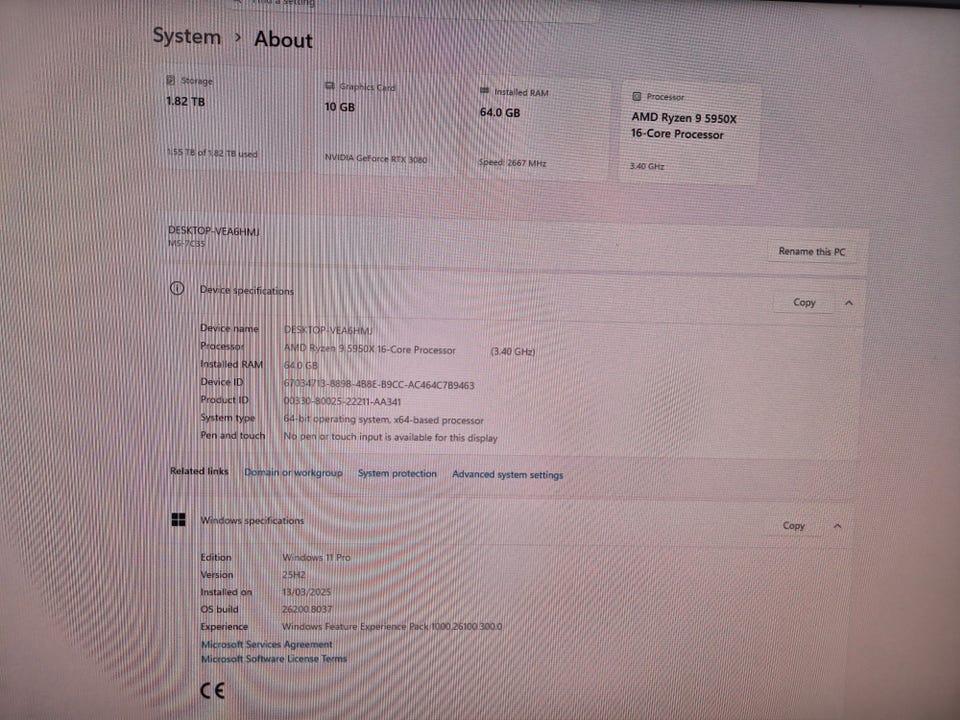Select the DESKTOP-VEA6HMJ PC name header
The height and width of the screenshot is (720, 960).
(214, 231)
